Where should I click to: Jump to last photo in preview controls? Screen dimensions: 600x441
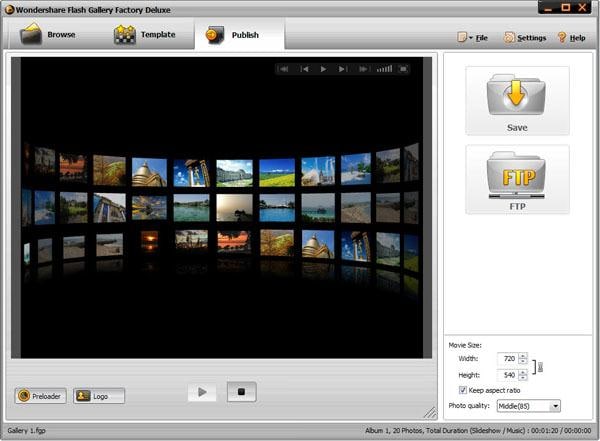point(363,69)
